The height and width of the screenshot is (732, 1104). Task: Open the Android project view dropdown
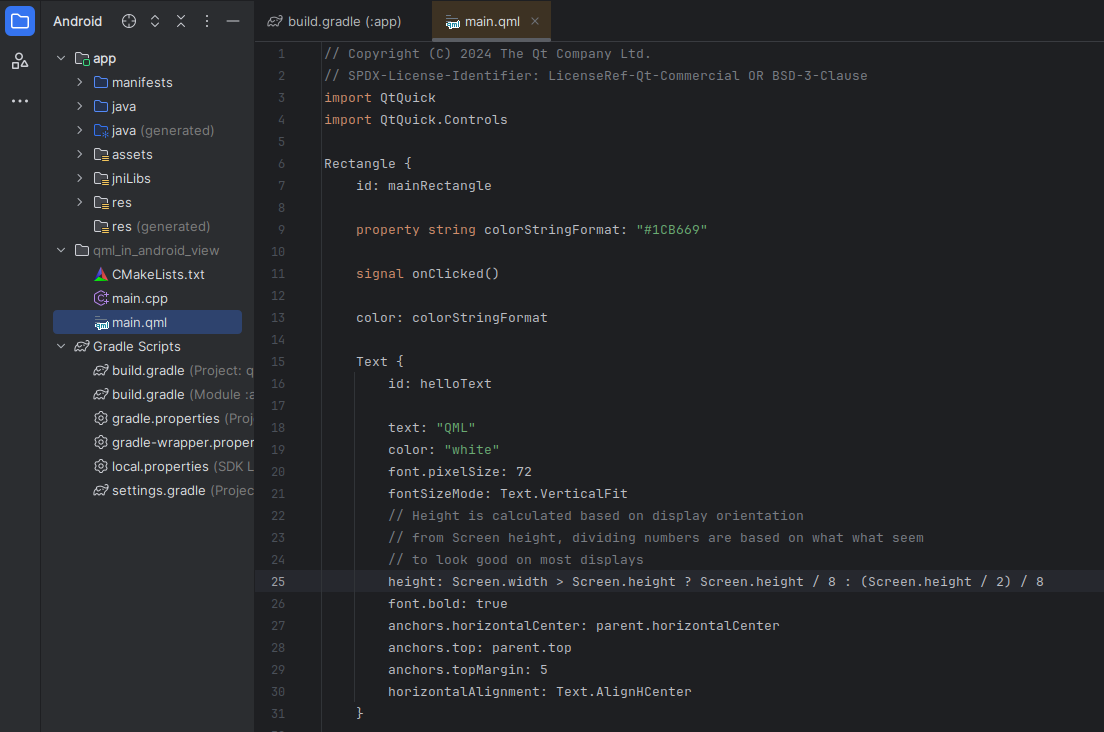(77, 21)
